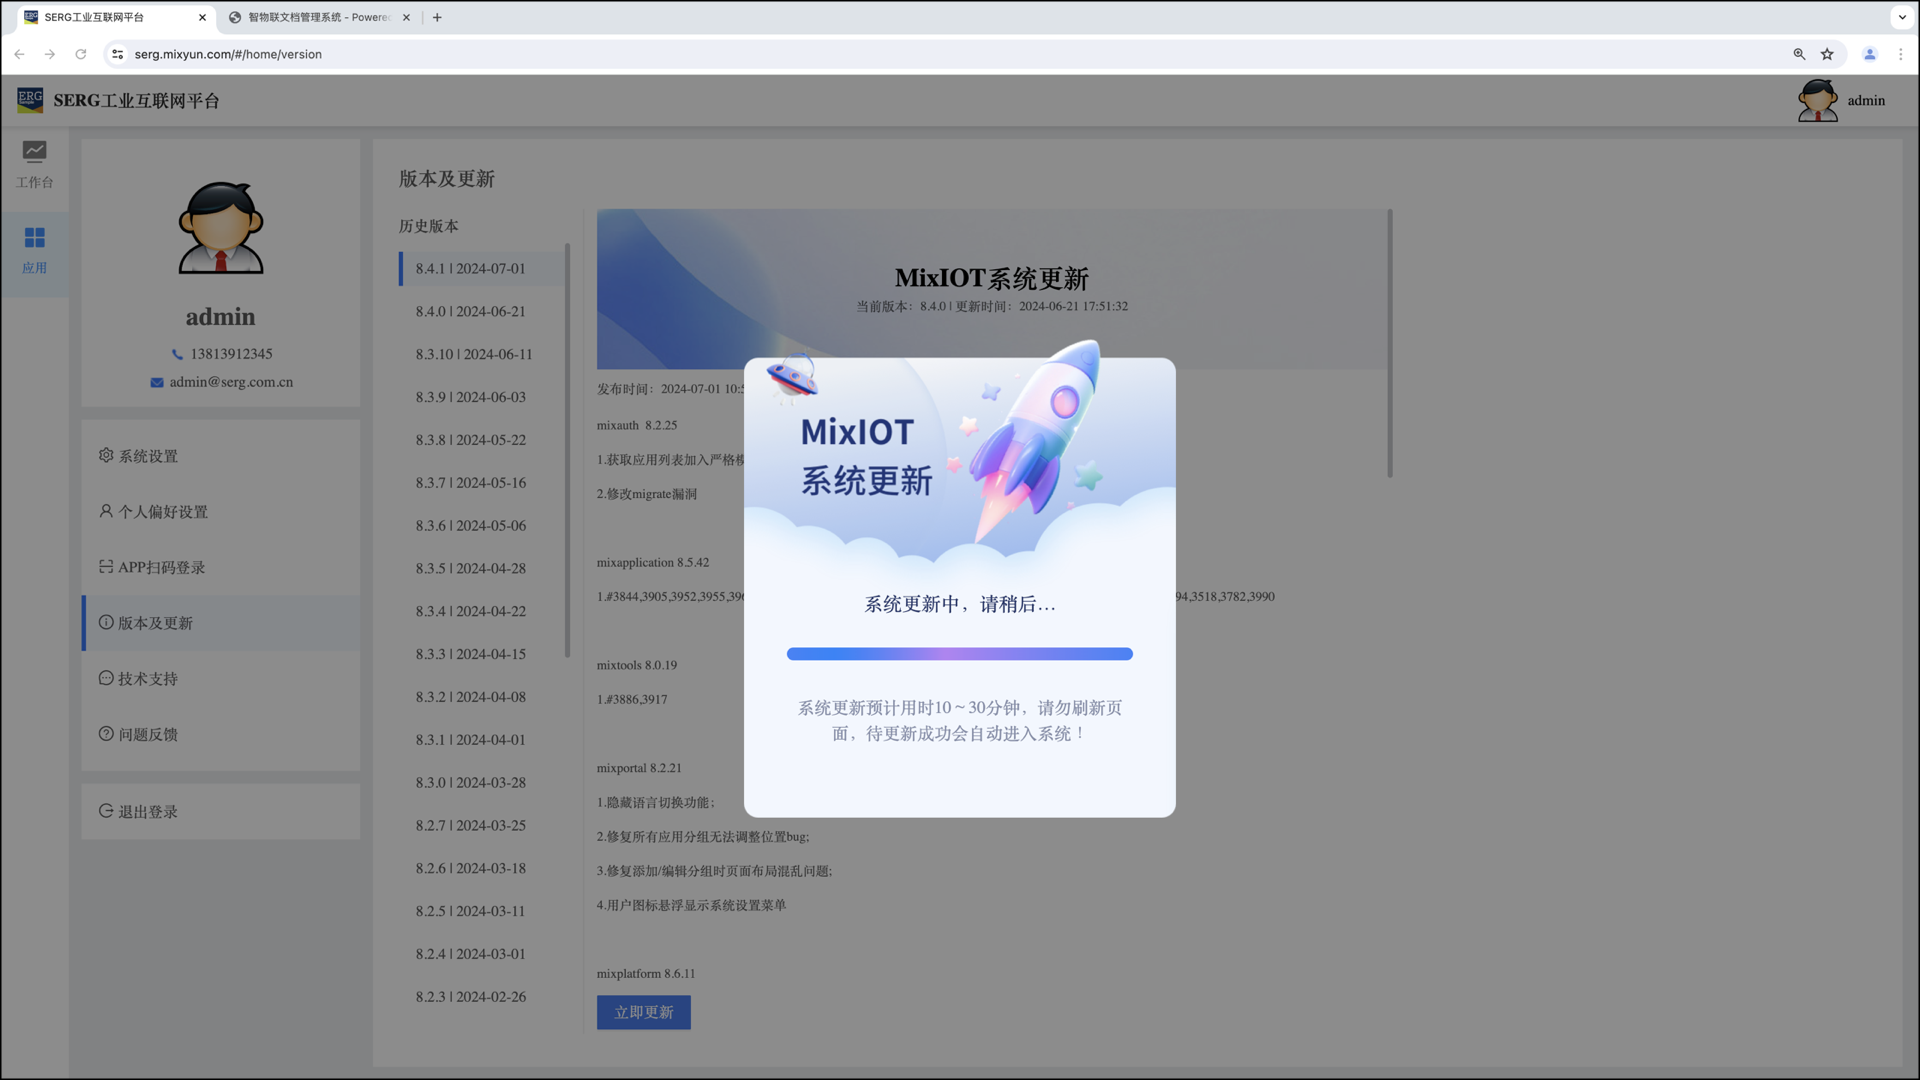Open 技术支持 technical support entry

pos(147,679)
